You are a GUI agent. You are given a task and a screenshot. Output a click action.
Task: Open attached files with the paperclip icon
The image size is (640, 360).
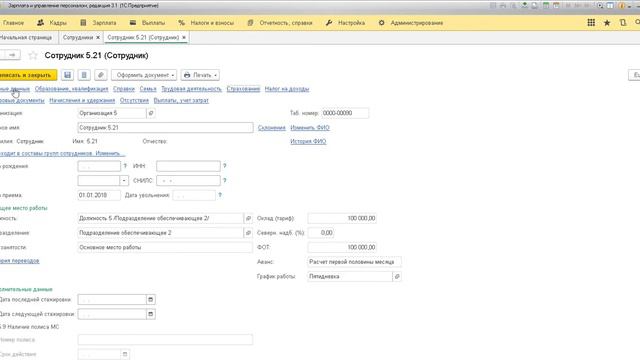[x=100, y=75]
